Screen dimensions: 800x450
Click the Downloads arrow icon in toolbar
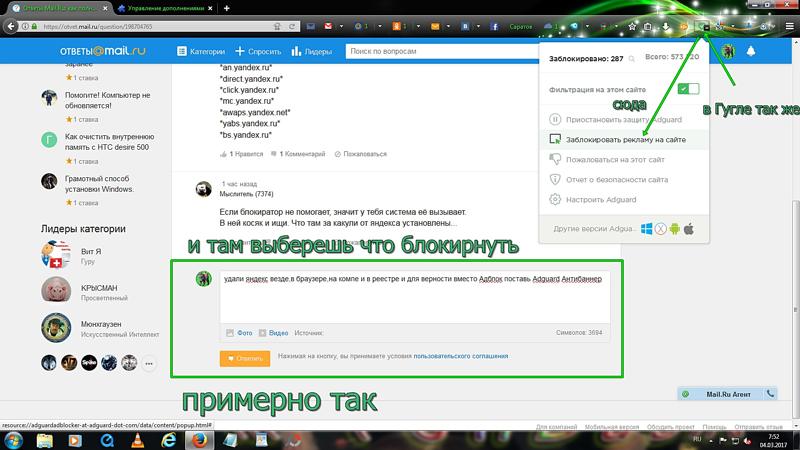click(x=666, y=27)
